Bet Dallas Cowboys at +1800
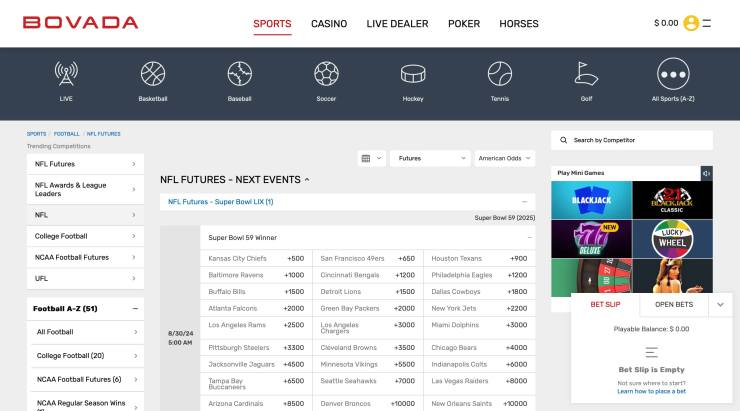740x411 pixels. (x=479, y=292)
